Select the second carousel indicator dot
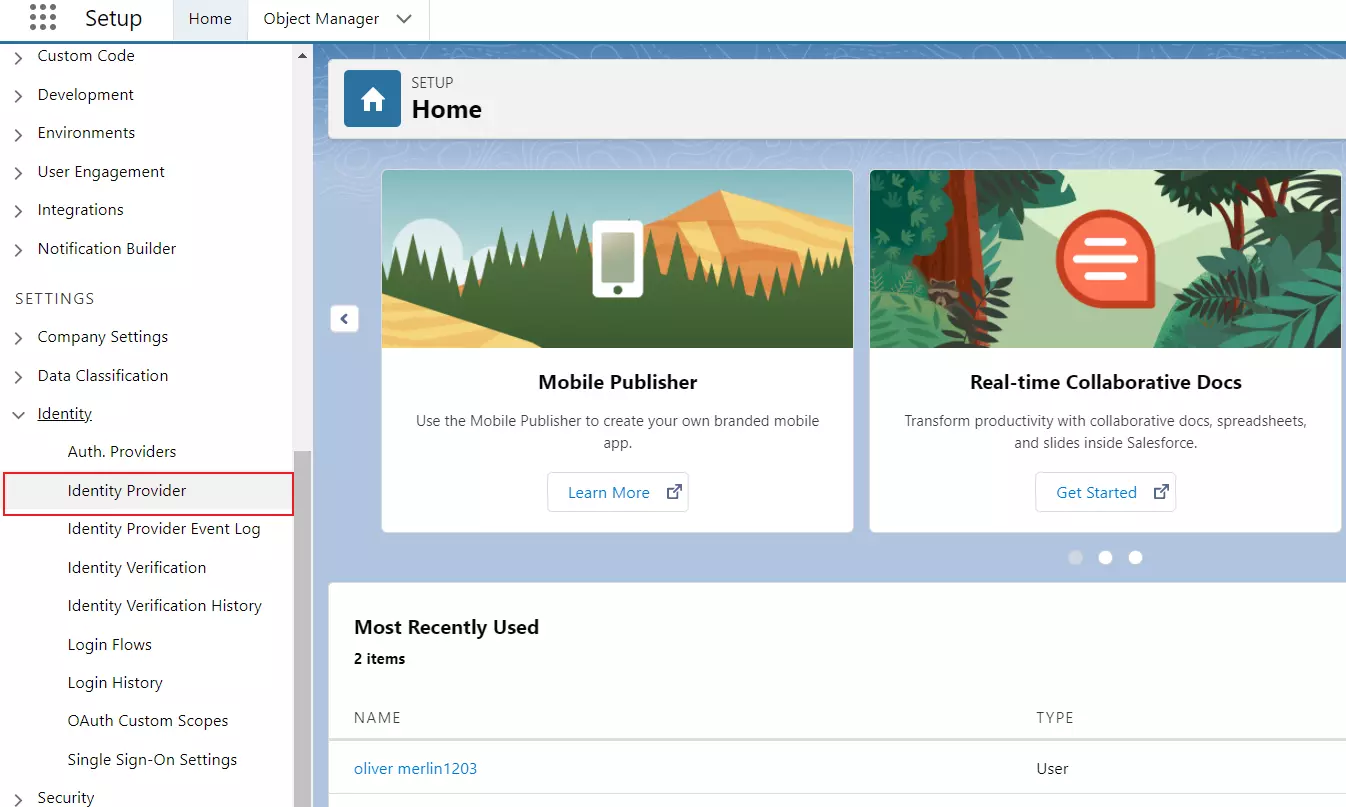Viewport: 1346px width, 807px height. tap(1105, 557)
